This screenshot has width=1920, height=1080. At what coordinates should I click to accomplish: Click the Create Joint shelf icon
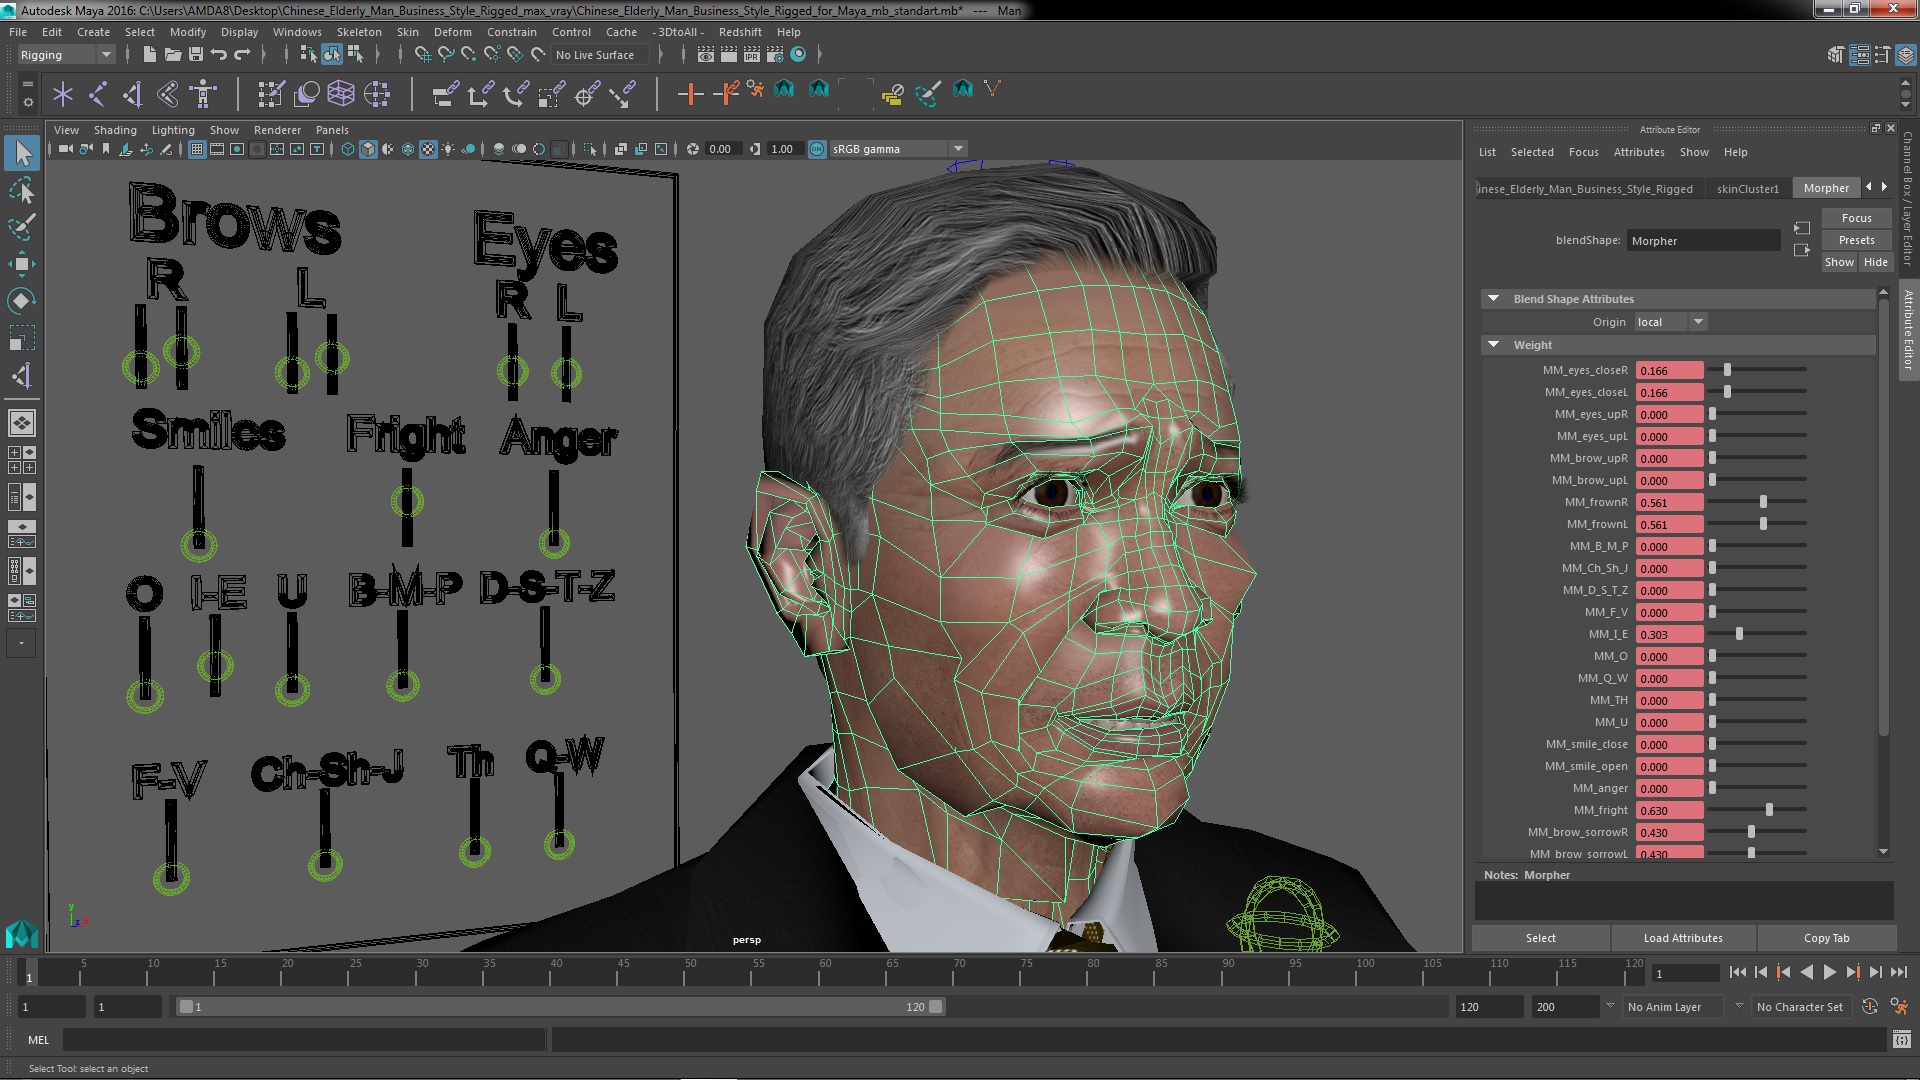[x=97, y=94]
